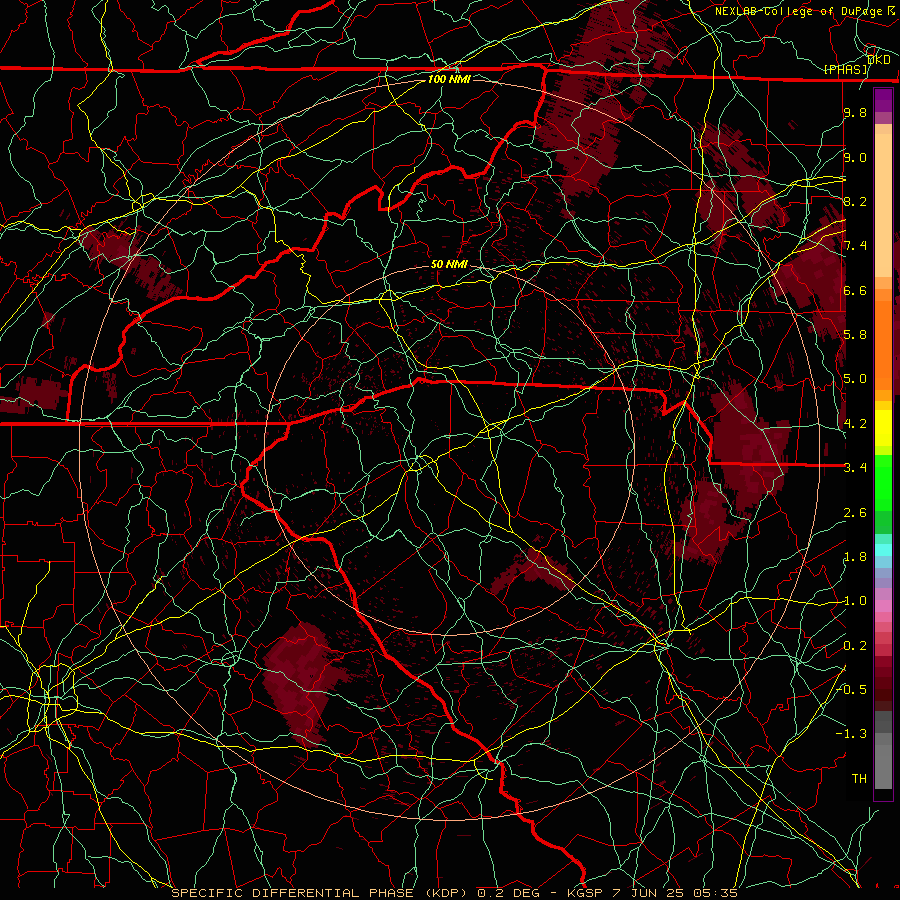This screenshot has height=900, width=900.
Task: Click the 1.0 value on color scale
Action: (x=855, y=601)
